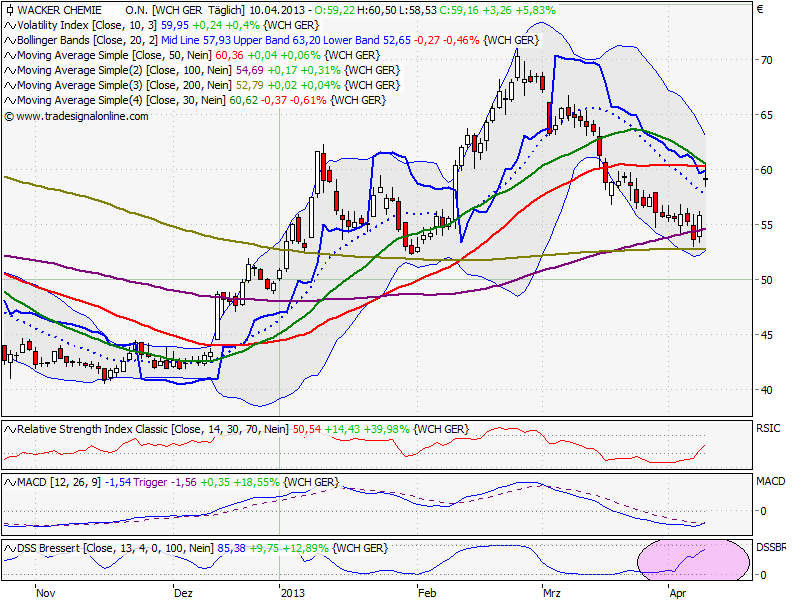800x600 pixels.
Task: Click the pink highlight ellipse in DSS Bressert panel
Action: pyautogui.click(x=693, y=562)
